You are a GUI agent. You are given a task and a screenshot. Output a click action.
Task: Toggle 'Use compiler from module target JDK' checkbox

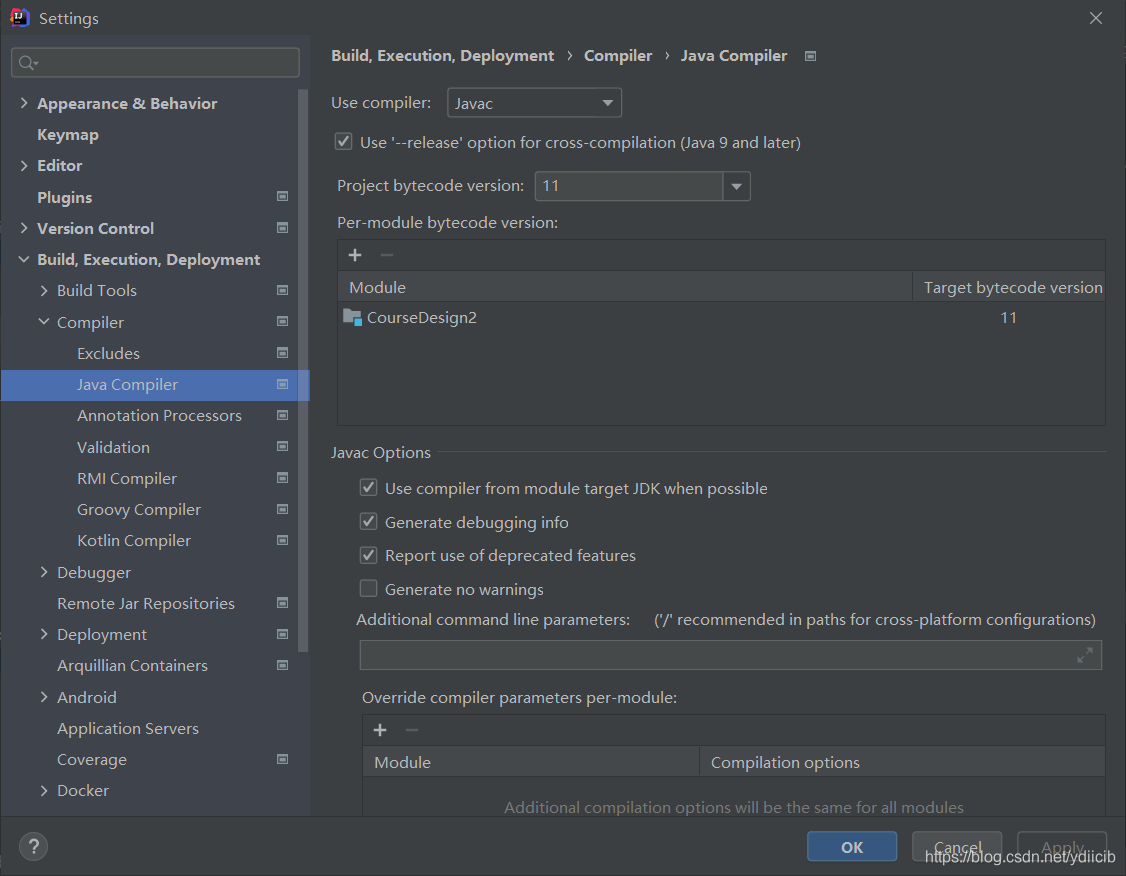pyautogui.click(x=368, y=488)
